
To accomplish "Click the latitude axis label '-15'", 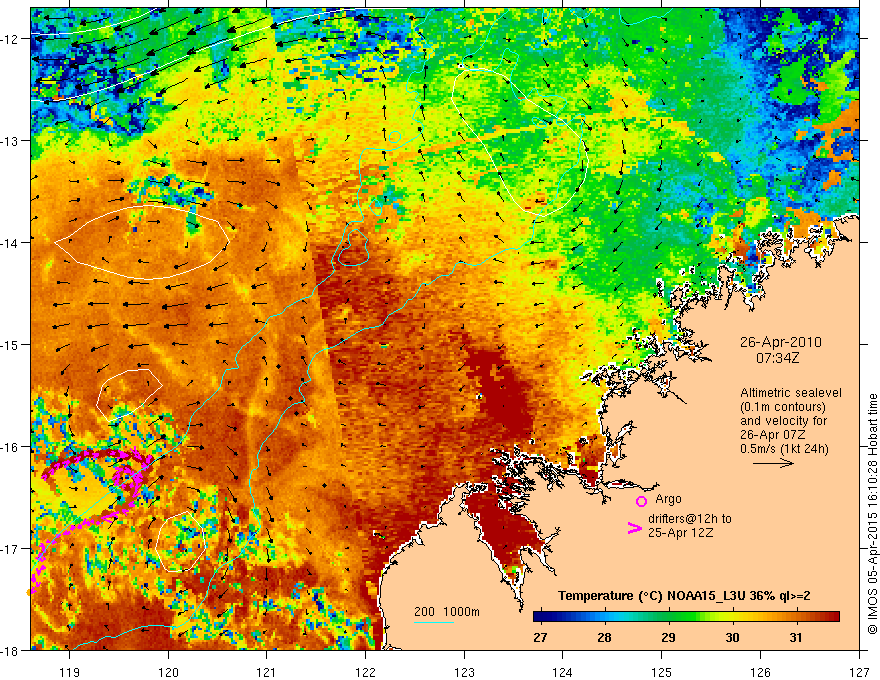I will pyautogui.click(x=10, y=344).
